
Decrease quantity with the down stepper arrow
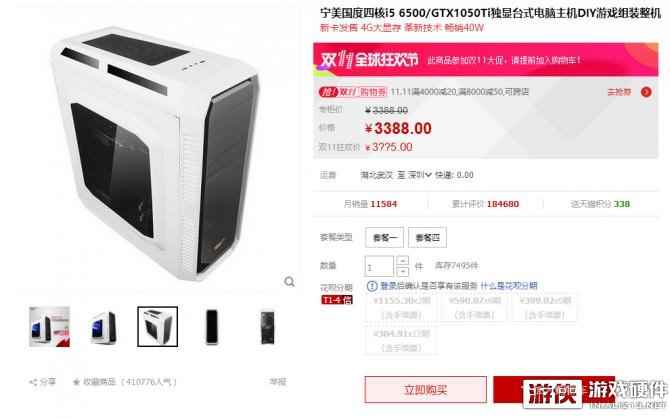coord(403,271)
